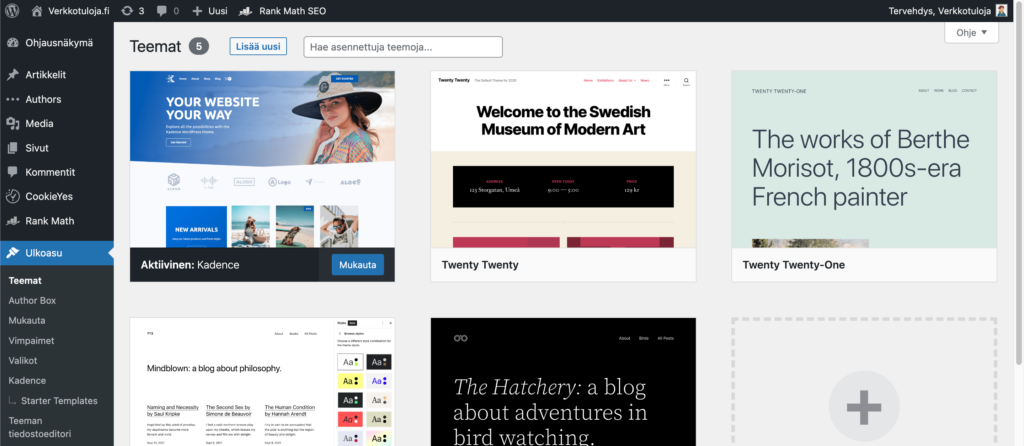This screenshot has height=446, width=1024.
Task: Open the Kadence theme screenshot
Action: [x=263, y=159]
